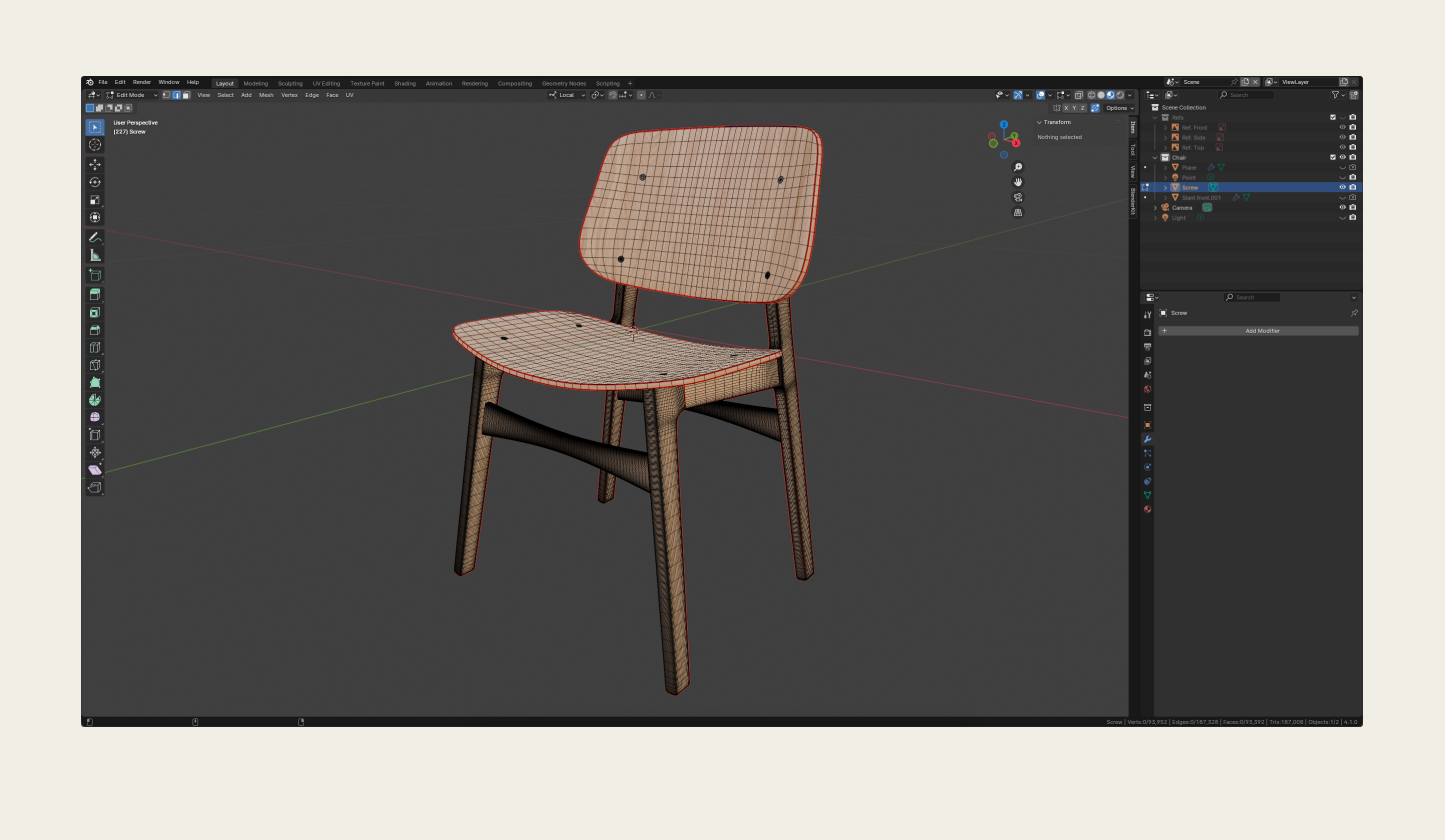Viewport: 1445px width, 840px height.
Task: Click the Y axis on navigation gizmo
Action: (x=1014, y=135)
